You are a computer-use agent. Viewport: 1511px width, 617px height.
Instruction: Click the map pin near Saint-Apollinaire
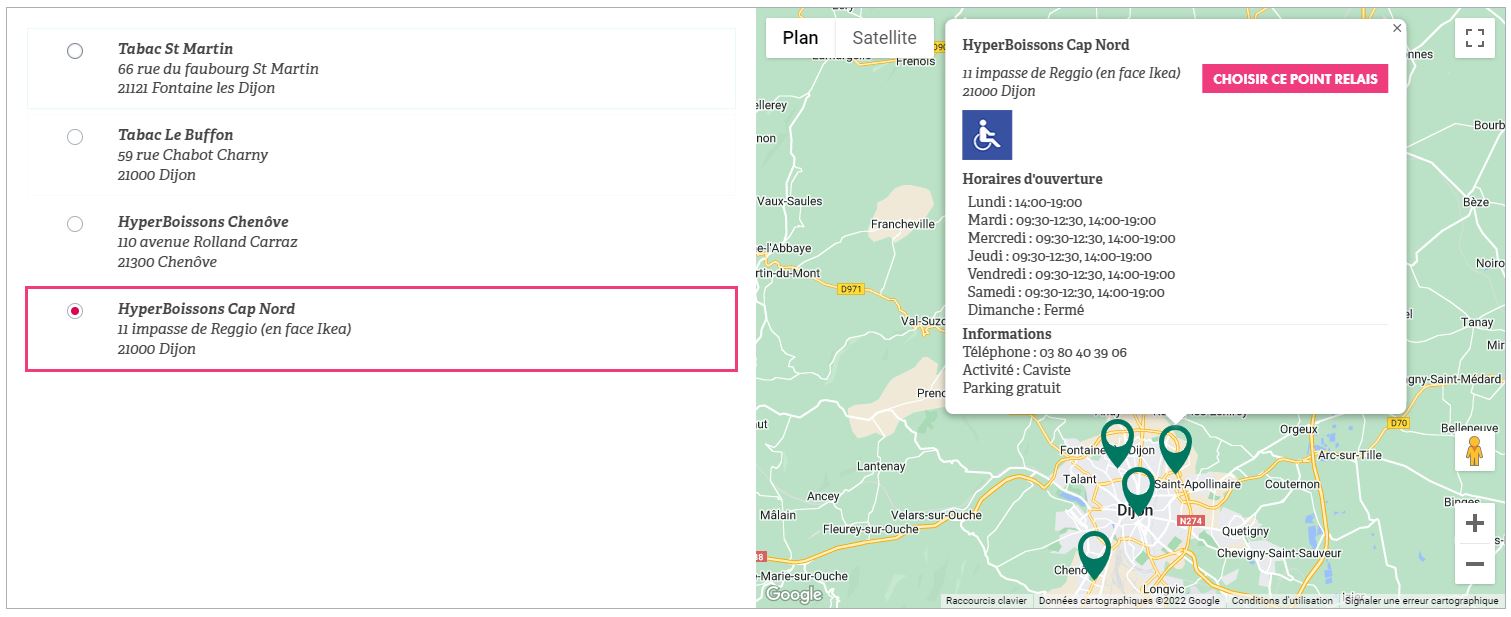tap(1175, 446)
